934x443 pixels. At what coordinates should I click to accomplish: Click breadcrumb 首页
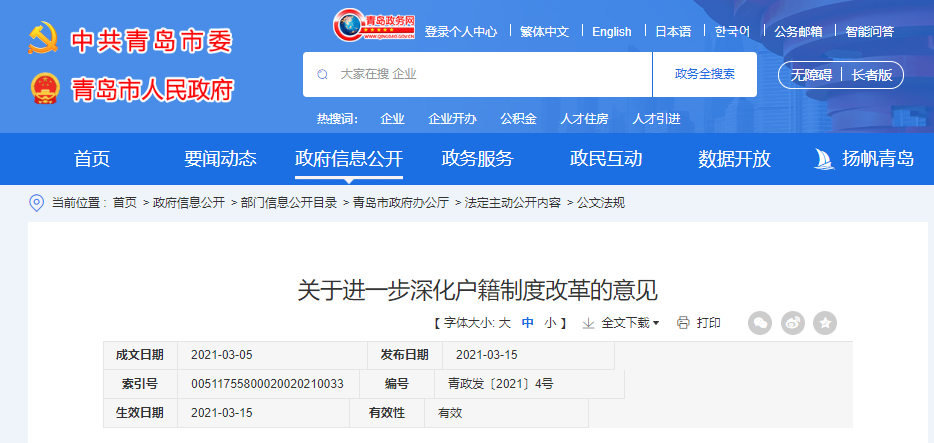(x=124, y=203)
